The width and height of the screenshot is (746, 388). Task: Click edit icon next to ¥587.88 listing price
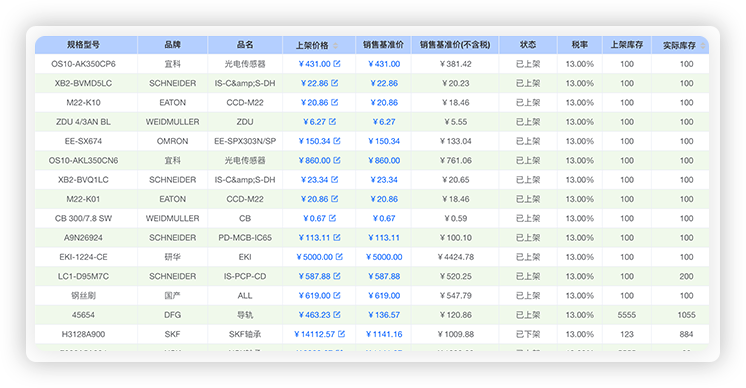click(337, 276)
